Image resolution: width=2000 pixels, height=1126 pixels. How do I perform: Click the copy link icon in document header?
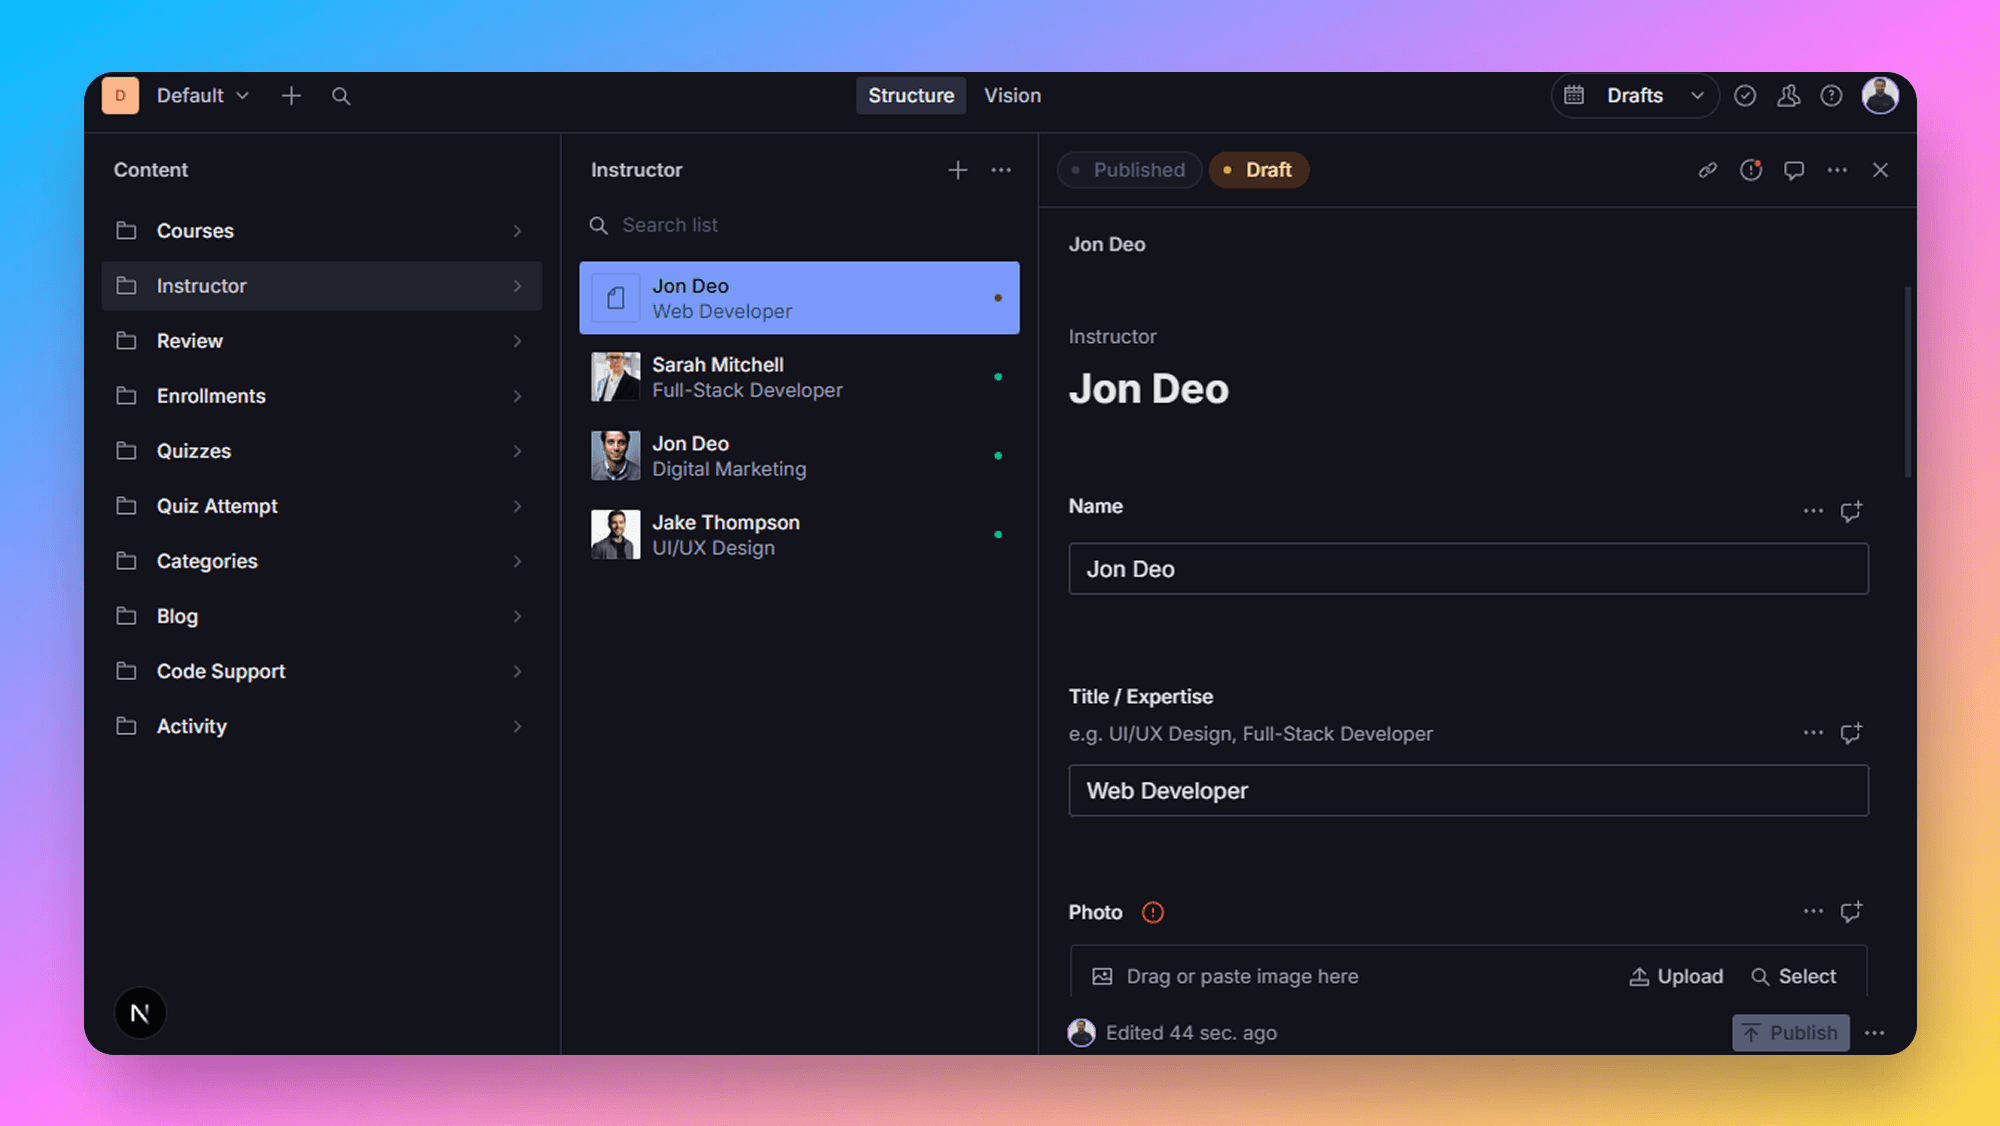1707,170
